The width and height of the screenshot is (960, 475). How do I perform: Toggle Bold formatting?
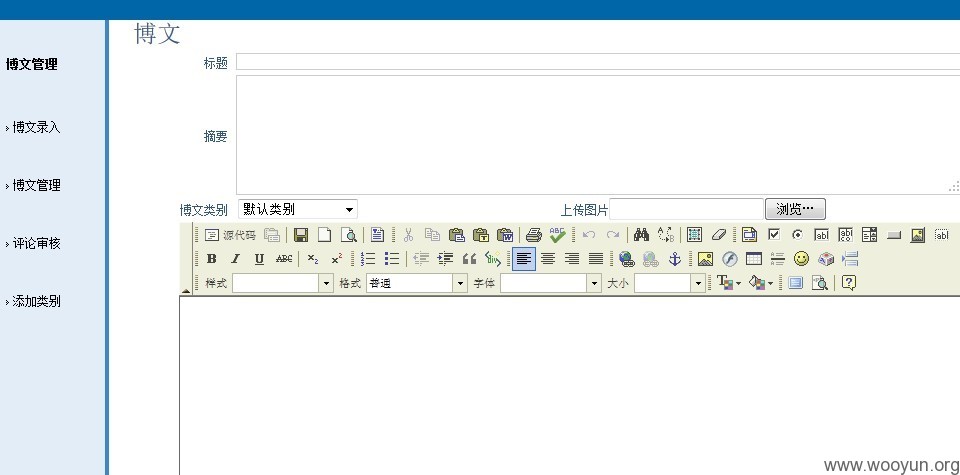(211, 259)
